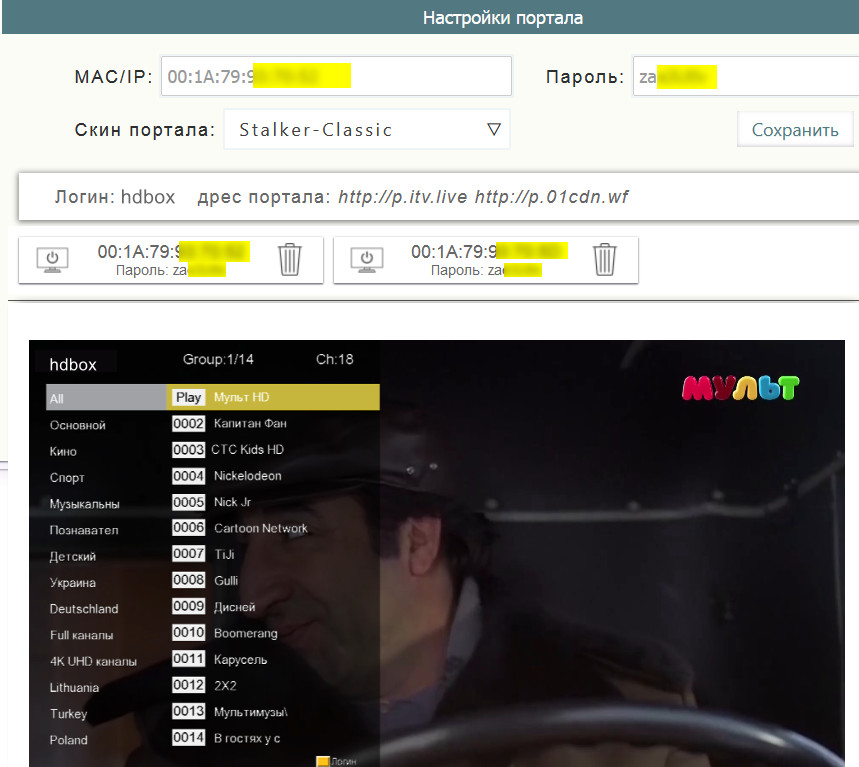Viewport: 859px width, 767px height.
Task: Open the Stalker-Classic skin dropdown
Action: pyautogui.click(x=367, y=129)
